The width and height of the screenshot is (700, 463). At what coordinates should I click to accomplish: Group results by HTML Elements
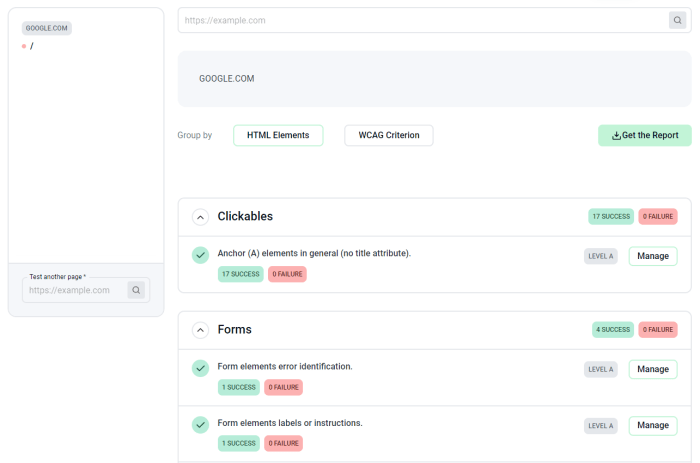coord(278,135)
